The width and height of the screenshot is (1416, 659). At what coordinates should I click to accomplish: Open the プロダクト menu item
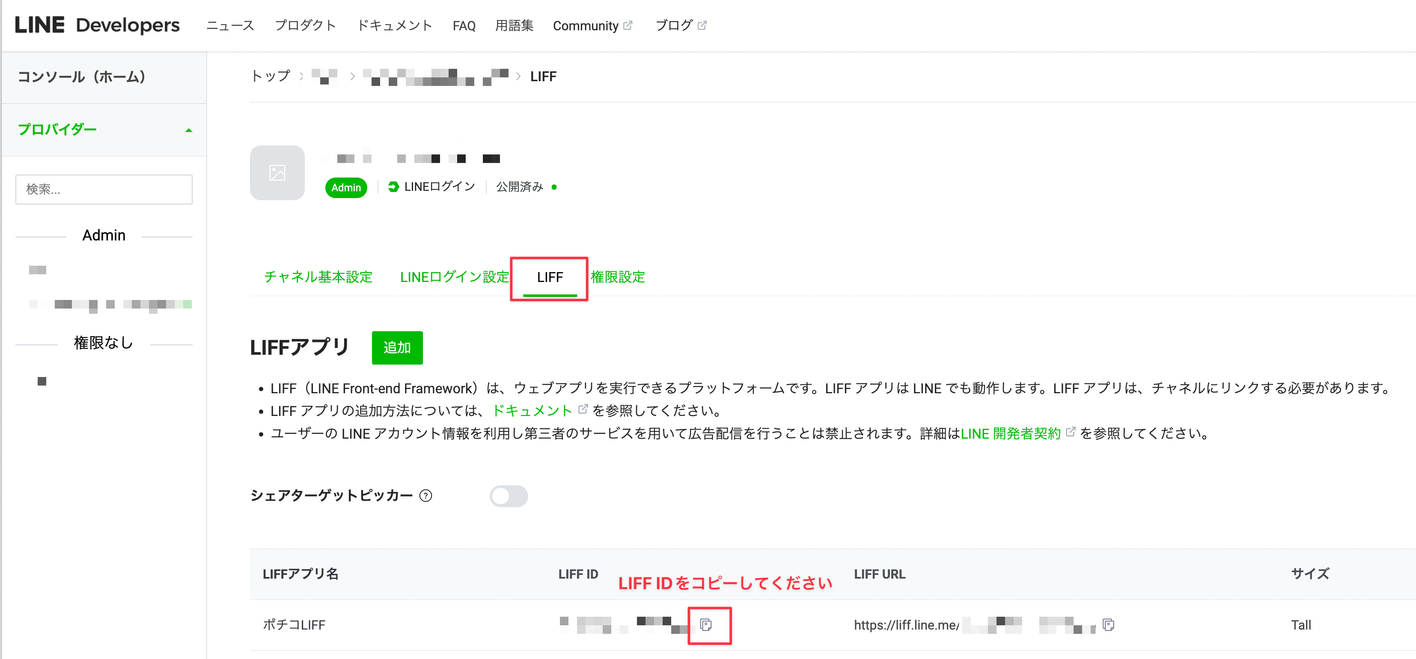click(306, 26)
